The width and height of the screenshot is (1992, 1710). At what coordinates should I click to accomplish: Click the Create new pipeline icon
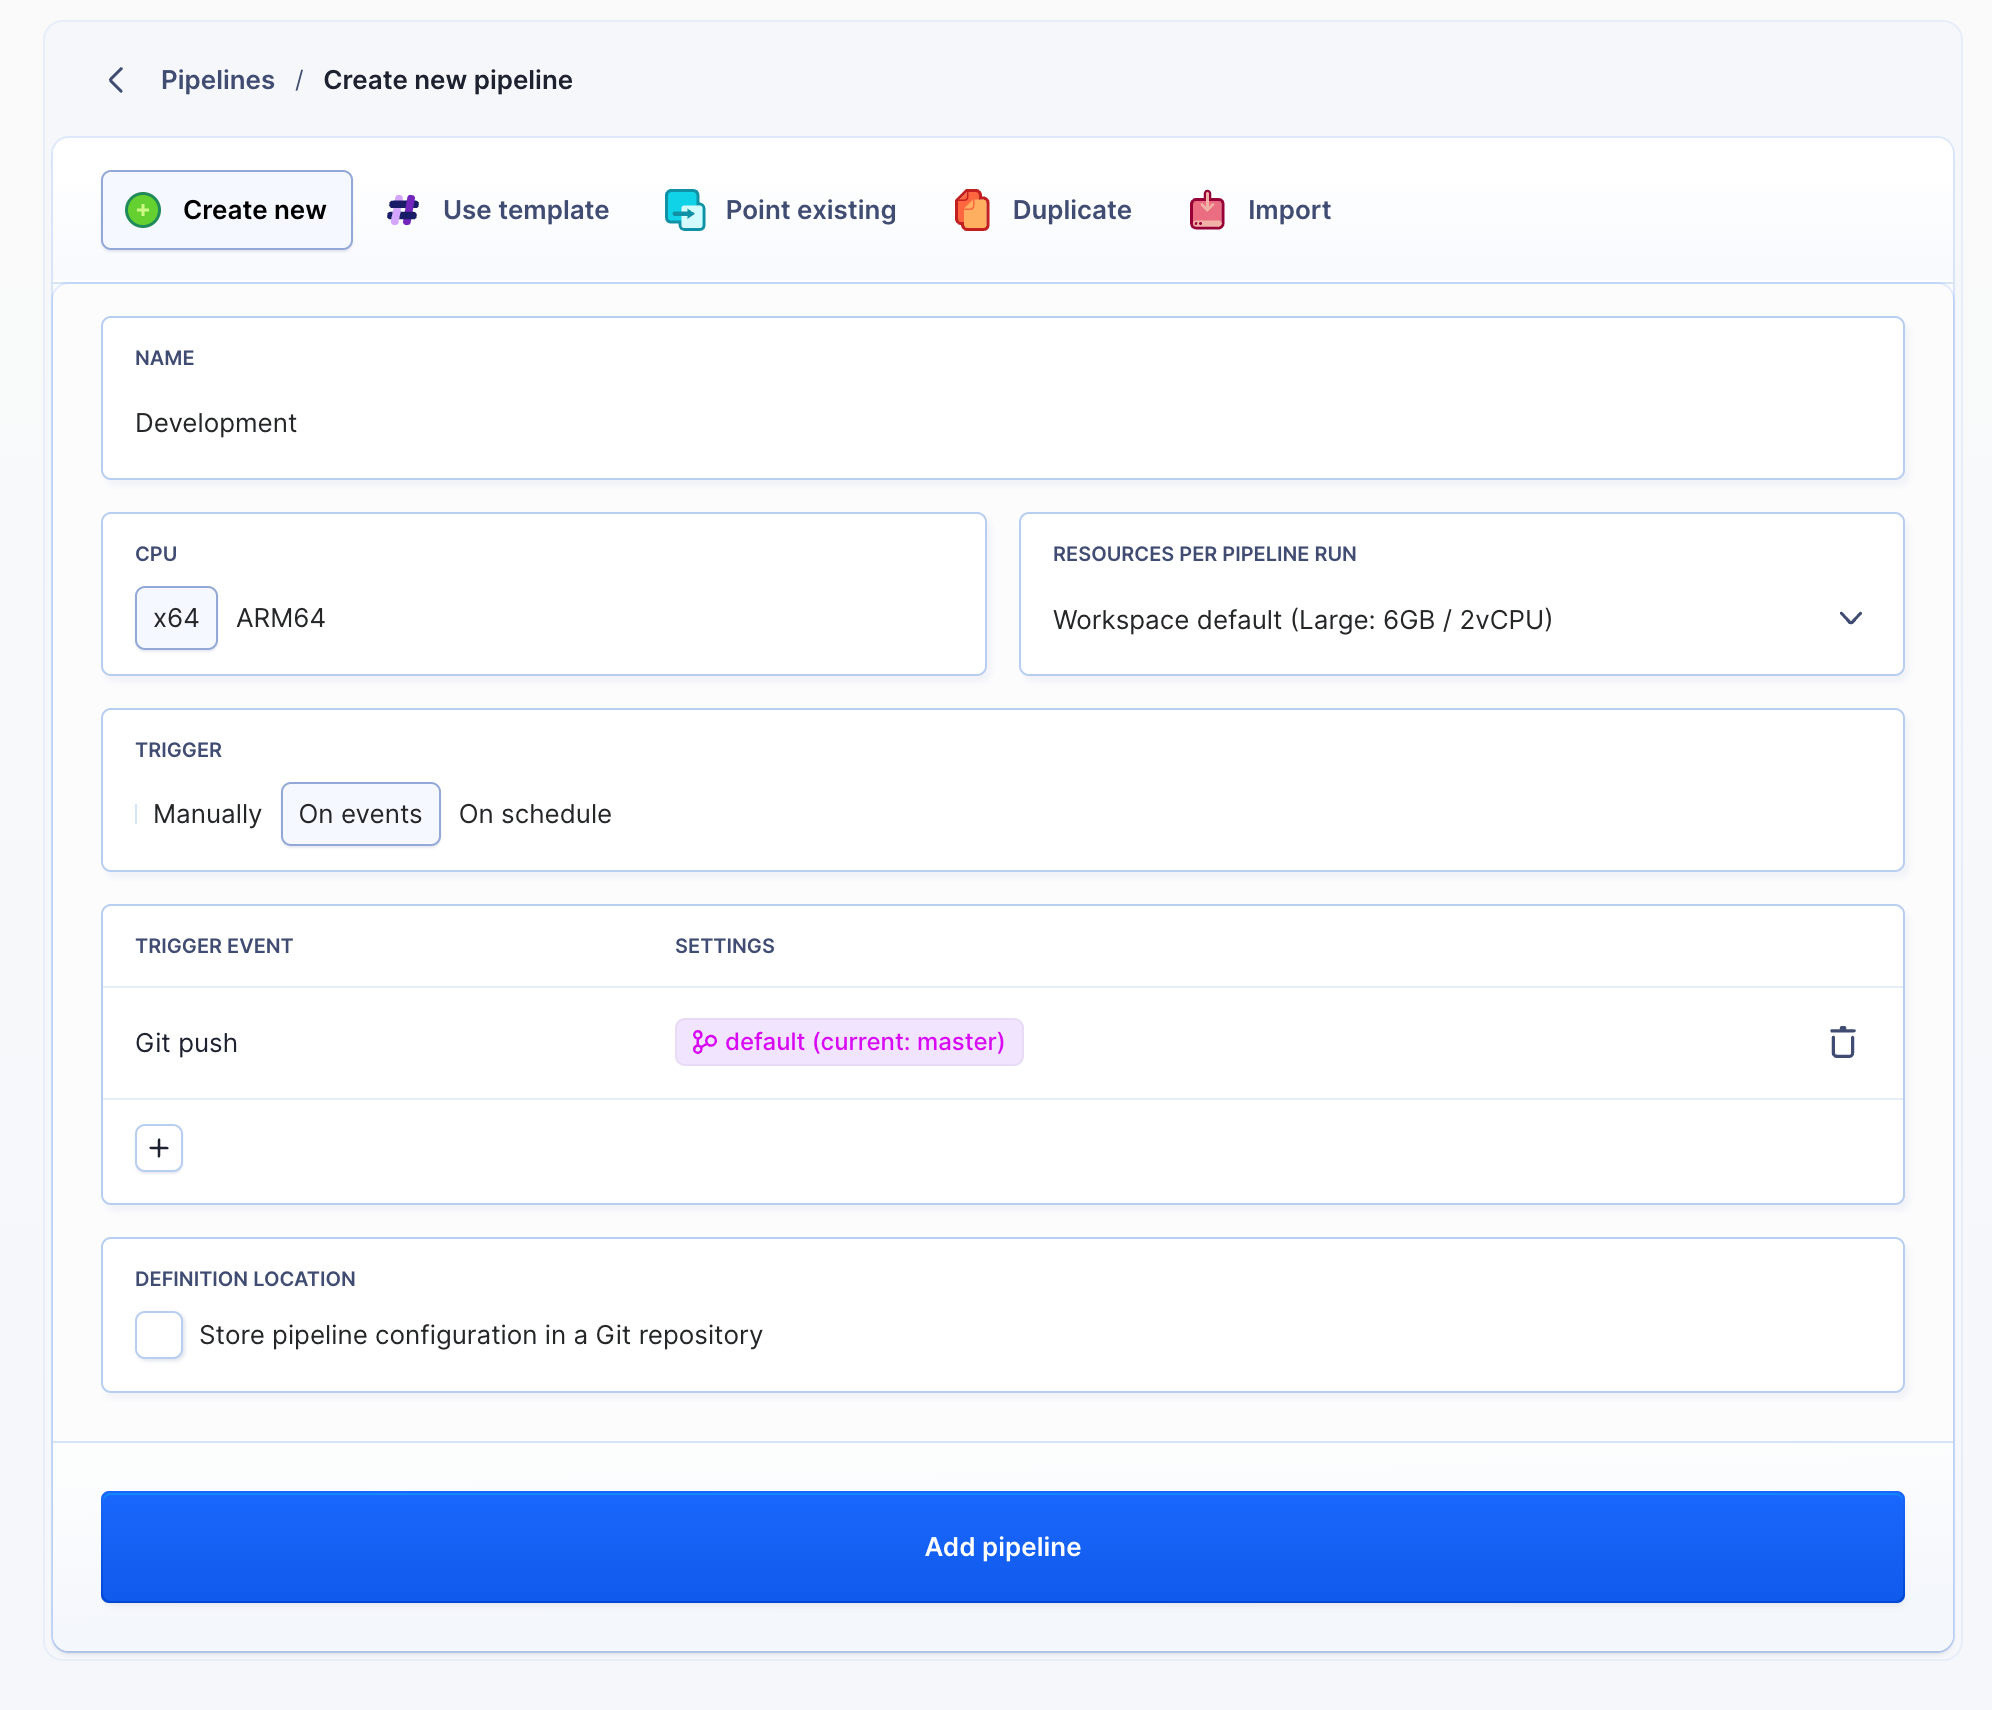point(142,210)
